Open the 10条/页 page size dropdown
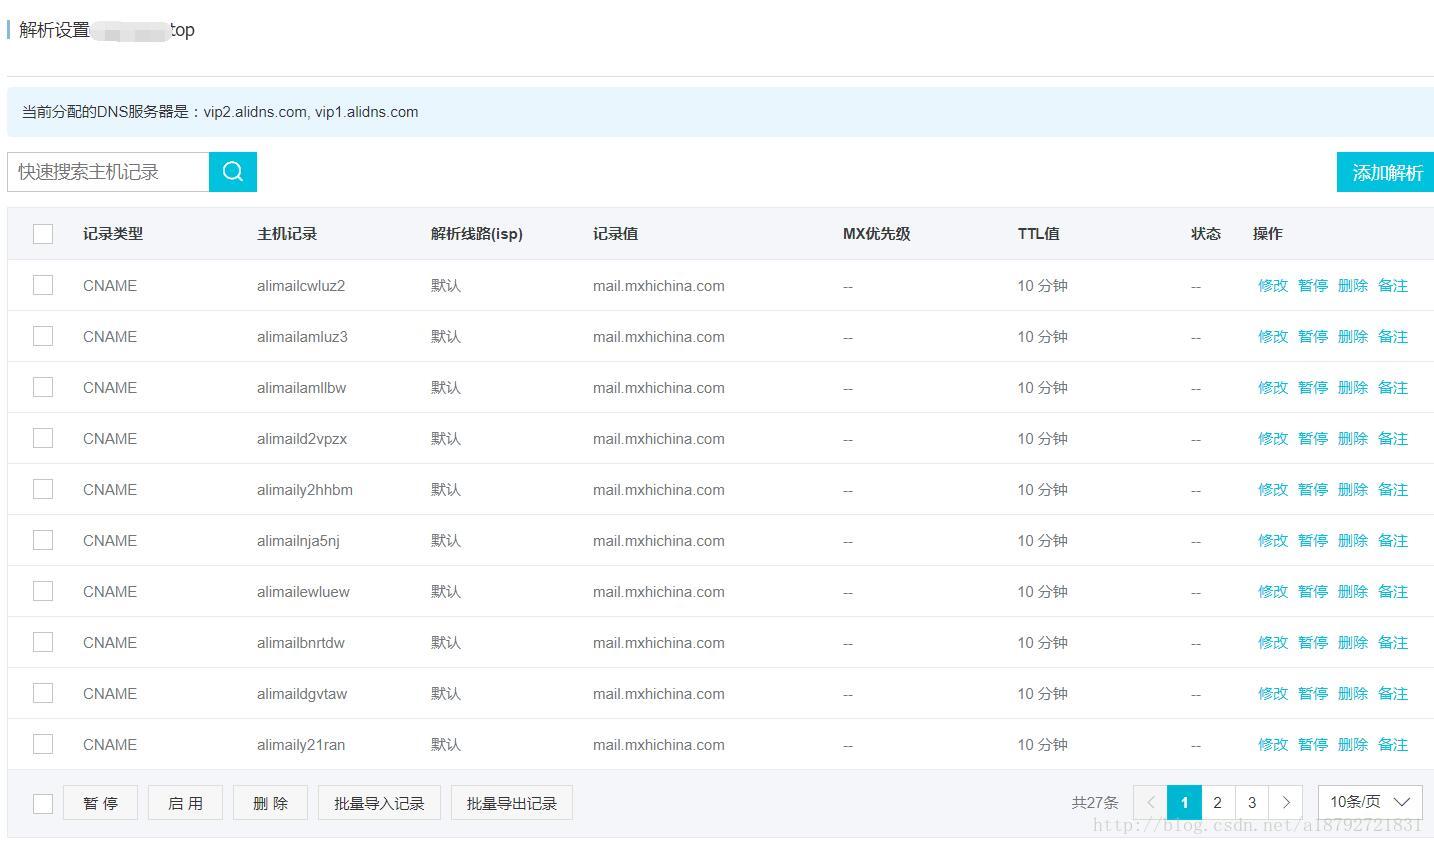Screen dimensions: 1434x845 point(1370,802)
